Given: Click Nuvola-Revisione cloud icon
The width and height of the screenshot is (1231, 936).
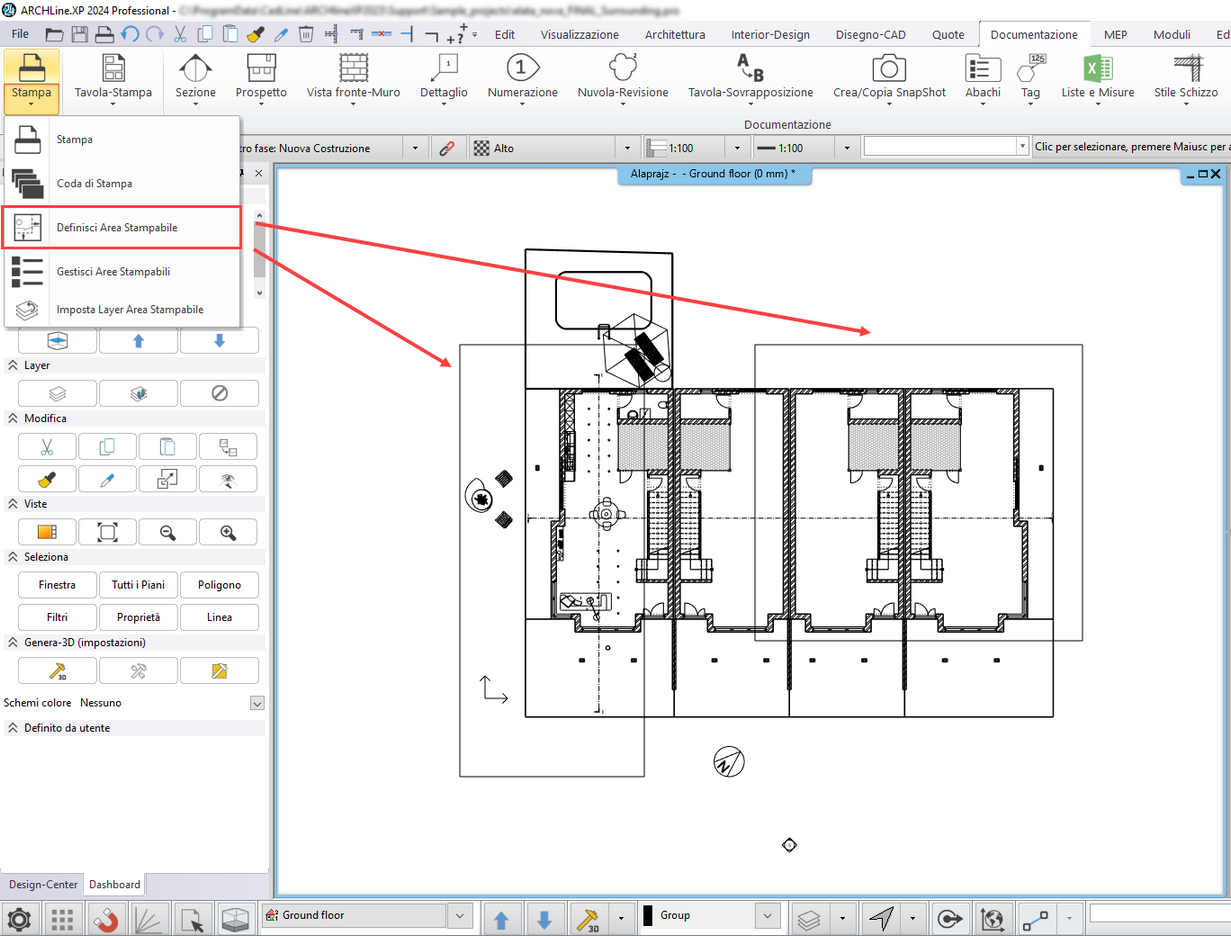Looking at the screenshot, I should tap(622, 68).
